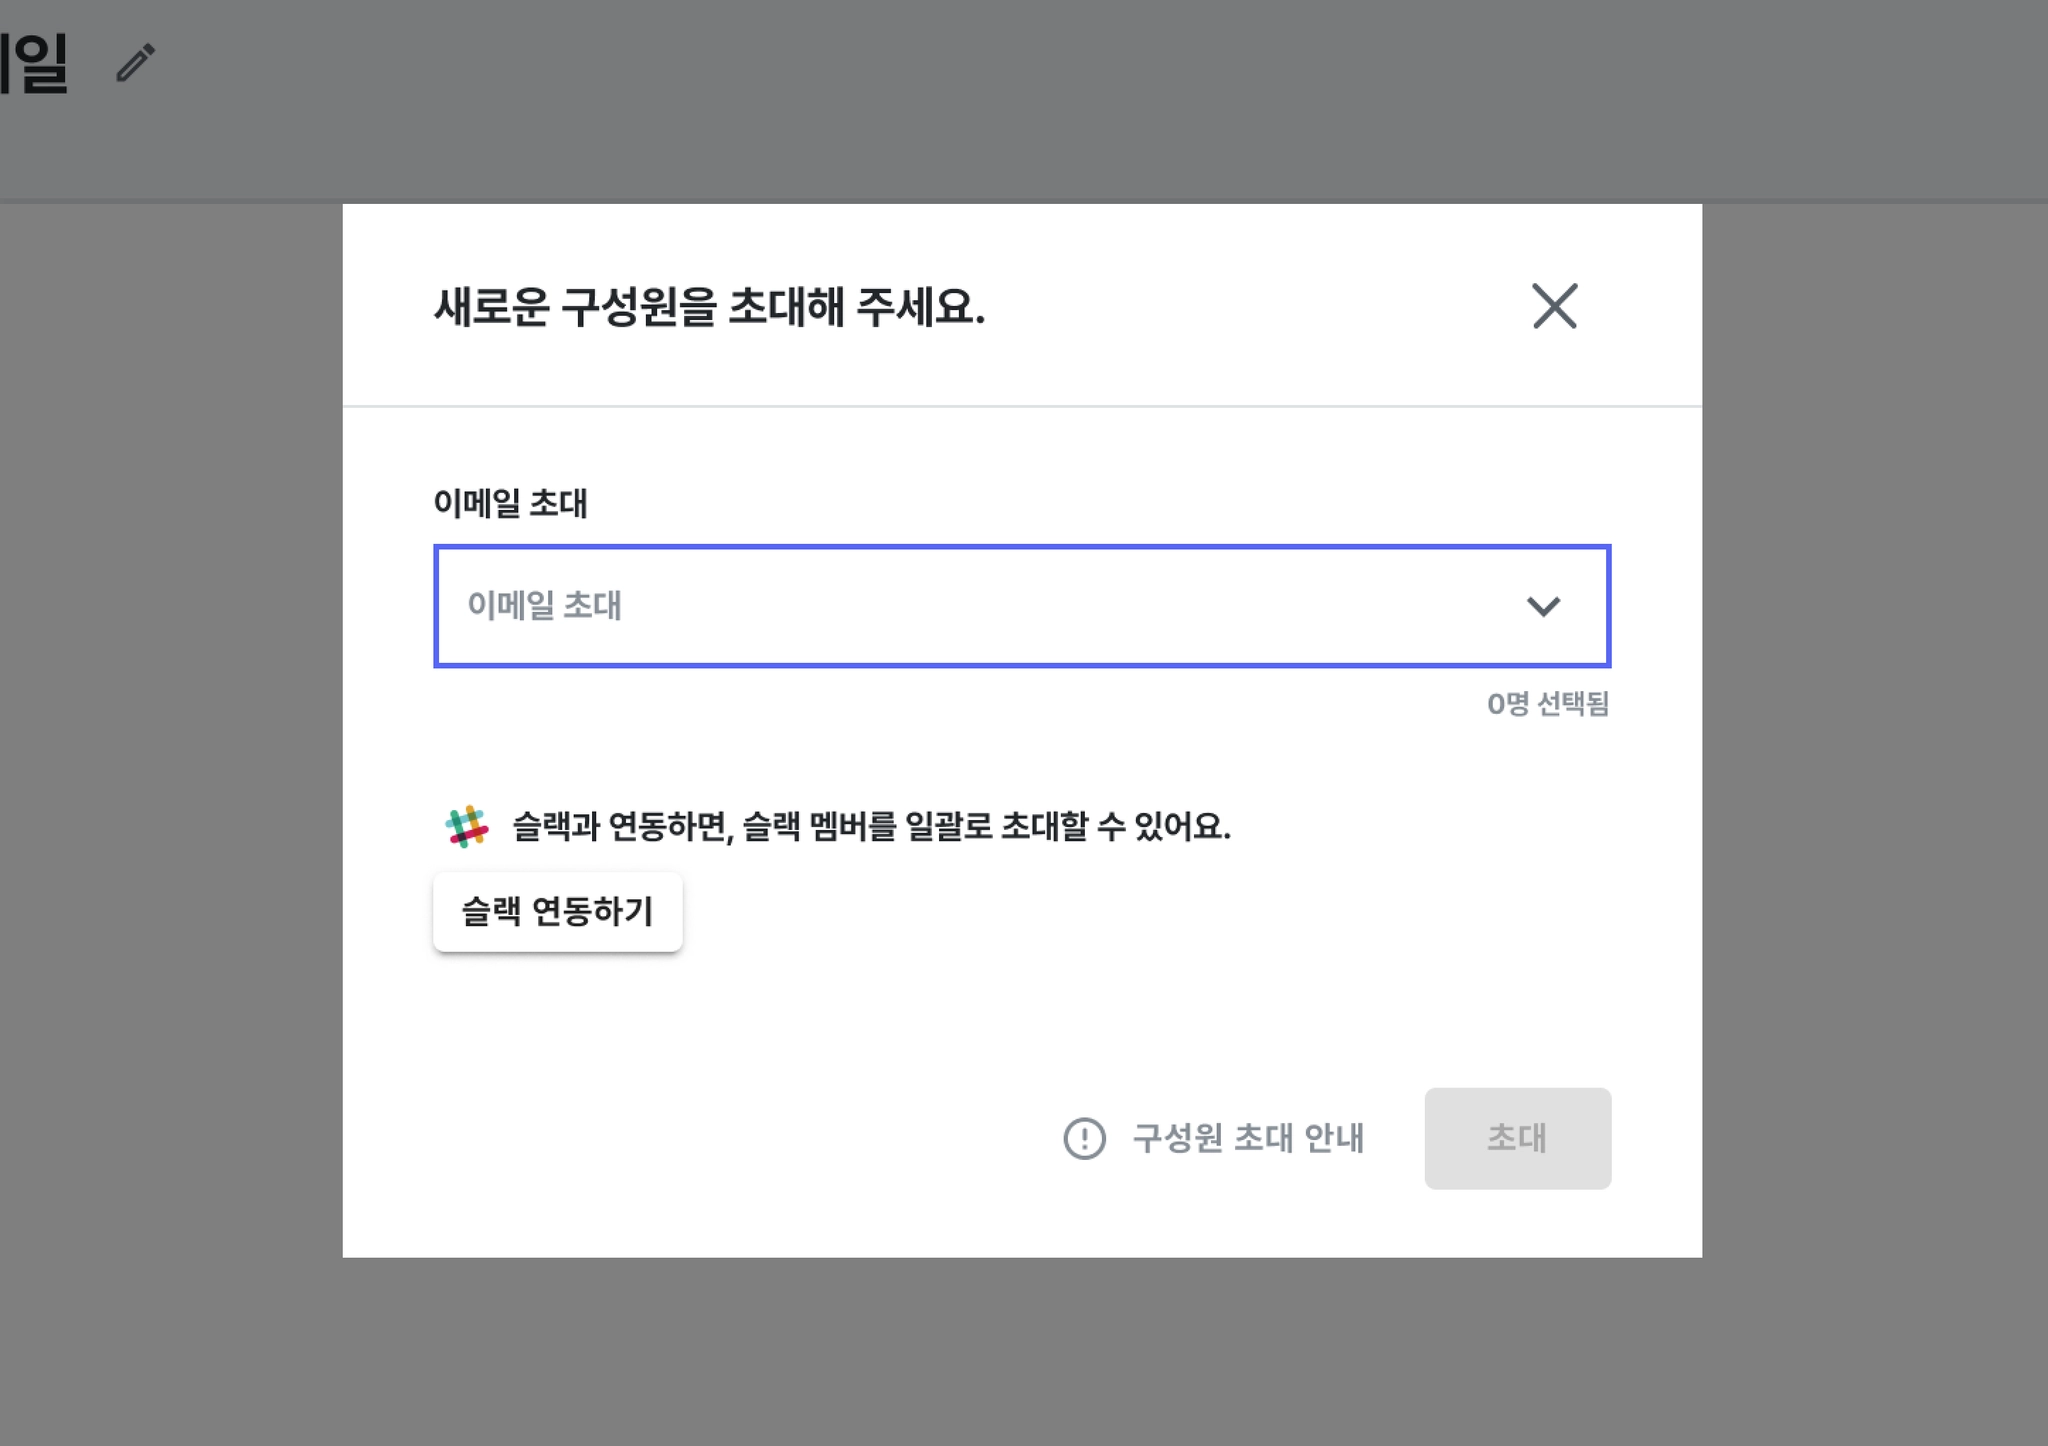The height and width of the screenshot is (1446, 2048).
Task: Close the invite members dialog with X
Action: 1554,305
